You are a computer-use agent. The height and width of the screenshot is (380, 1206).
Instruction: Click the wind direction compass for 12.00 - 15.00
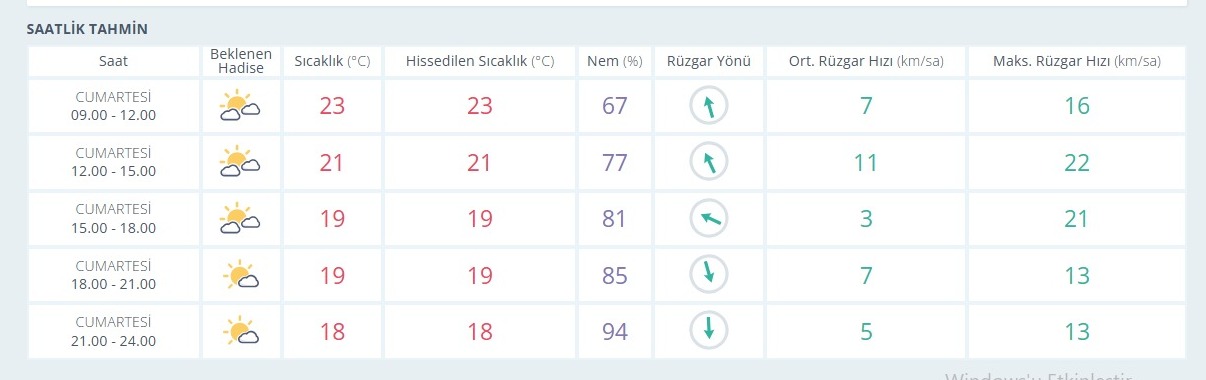pos(708,162)
